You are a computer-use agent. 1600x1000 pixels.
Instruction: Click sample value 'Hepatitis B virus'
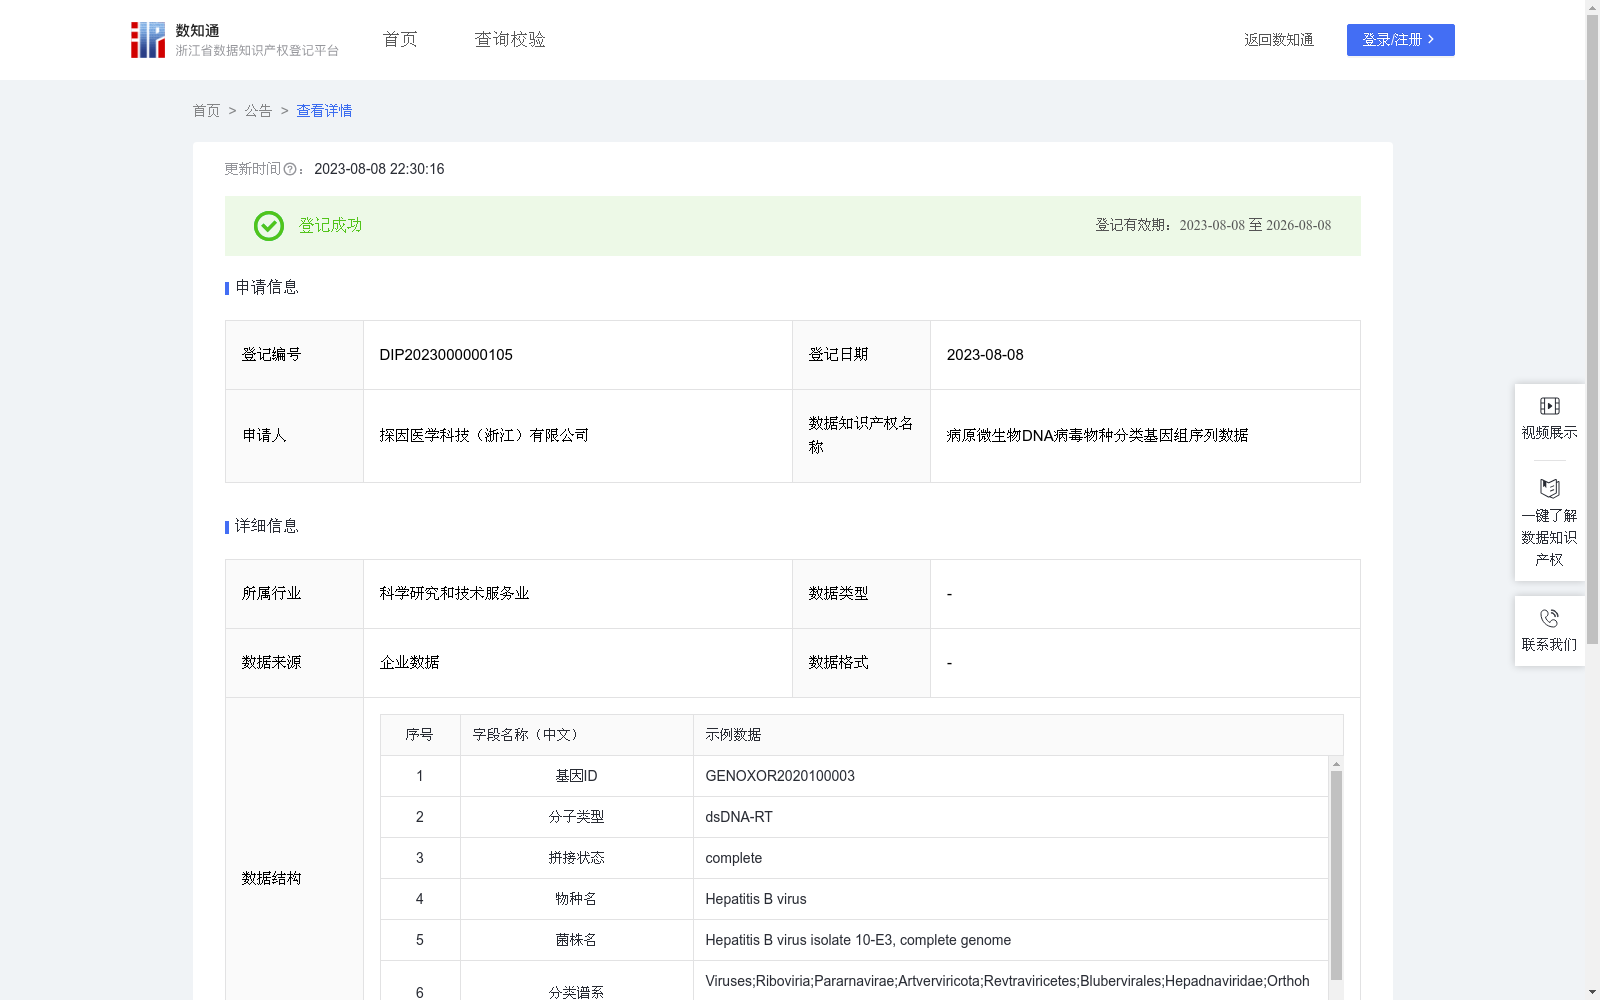pyautogui.click(x=756, y=899)
